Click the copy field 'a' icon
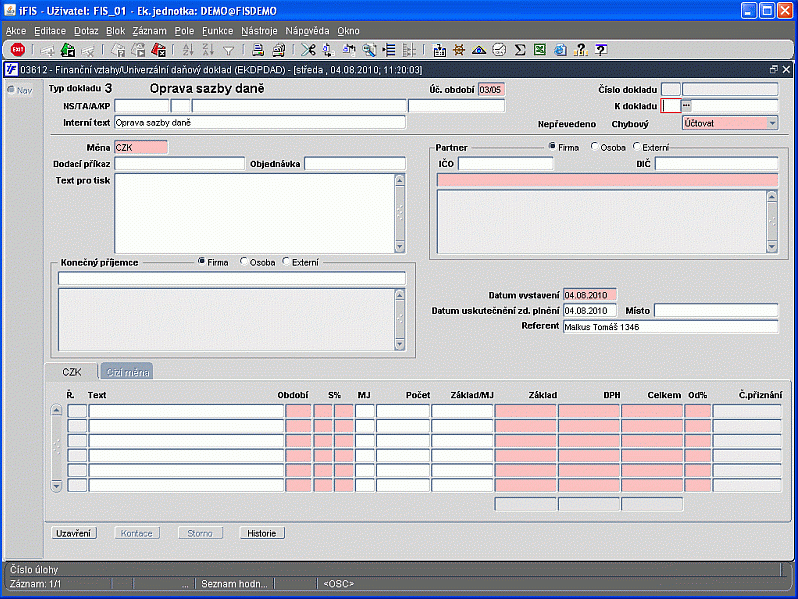The width and height of the screenshot is (798, 599). click(x=328, y=50)
